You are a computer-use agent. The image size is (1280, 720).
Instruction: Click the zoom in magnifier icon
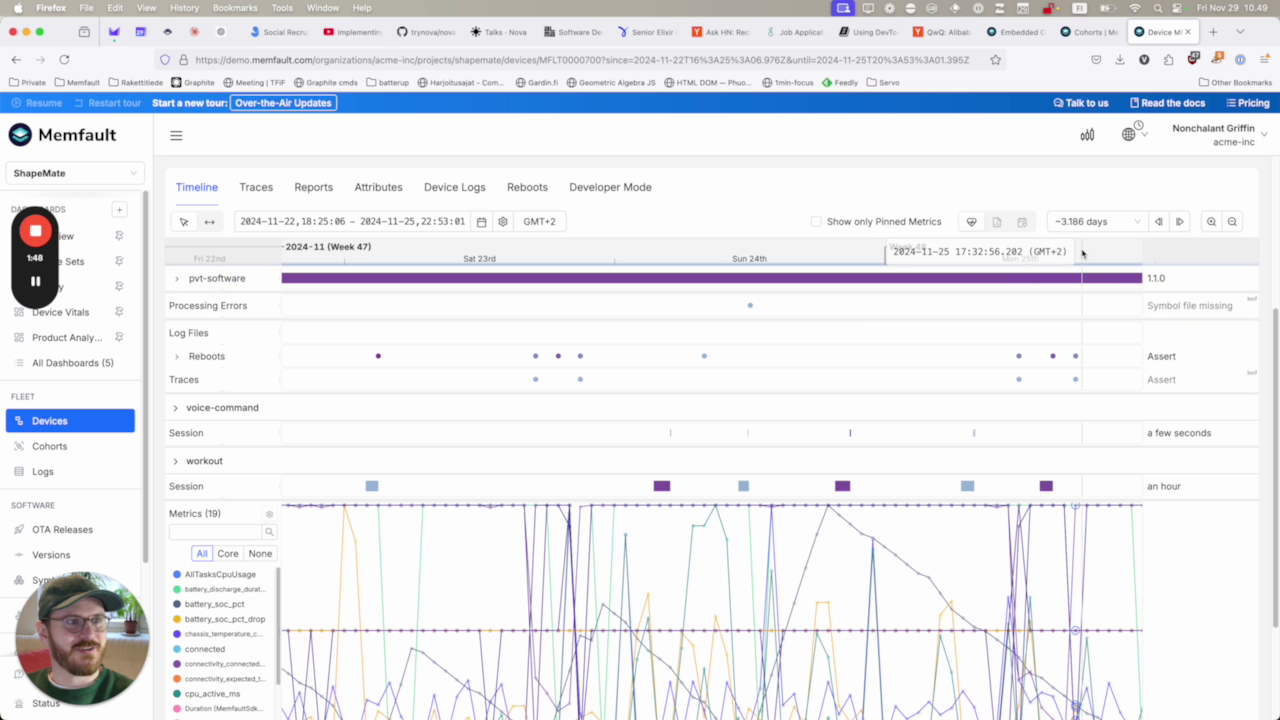pos(1211,222)
